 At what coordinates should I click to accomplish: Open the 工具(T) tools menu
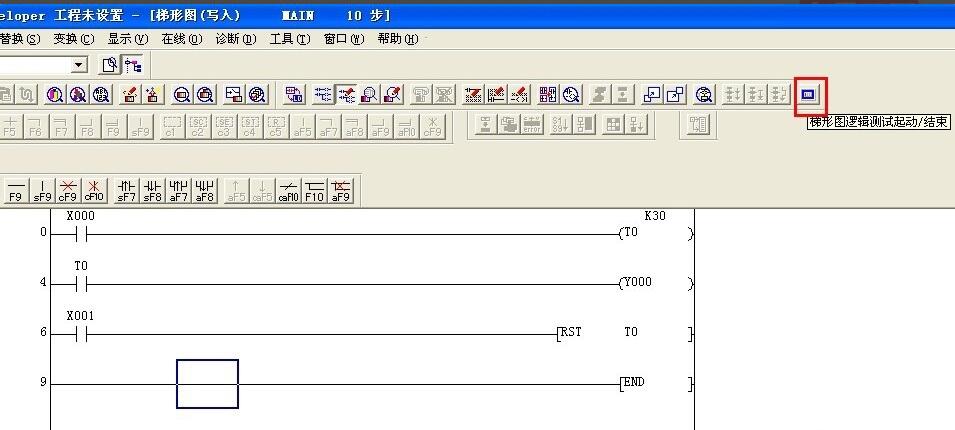click(x=288, y=39)
